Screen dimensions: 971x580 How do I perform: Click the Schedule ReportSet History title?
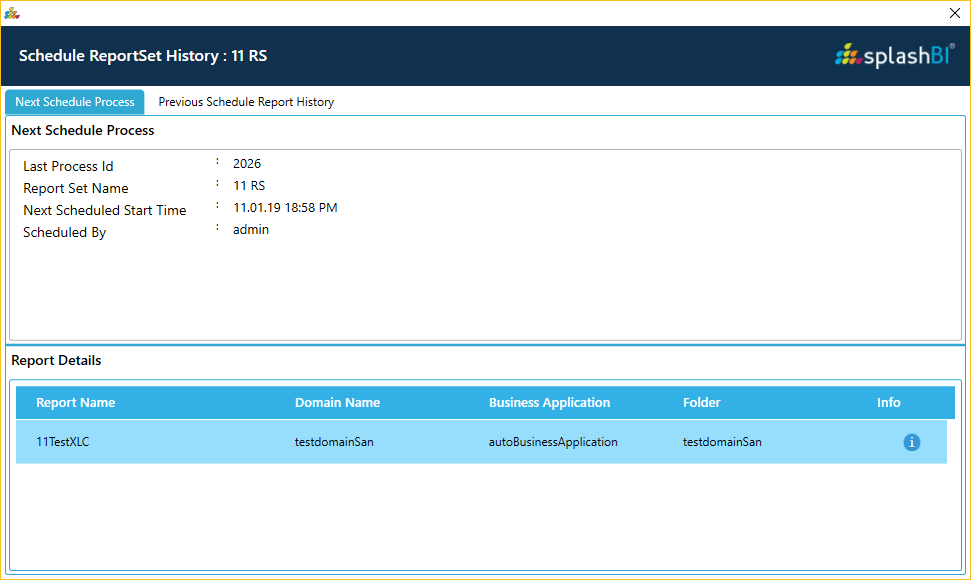(x=143, y=56)
